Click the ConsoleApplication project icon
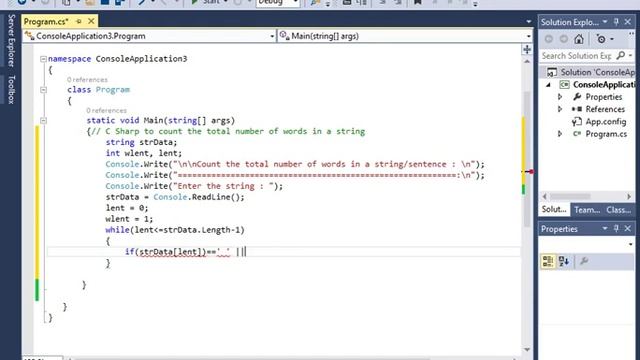640x360 pixels. (564, 84)
